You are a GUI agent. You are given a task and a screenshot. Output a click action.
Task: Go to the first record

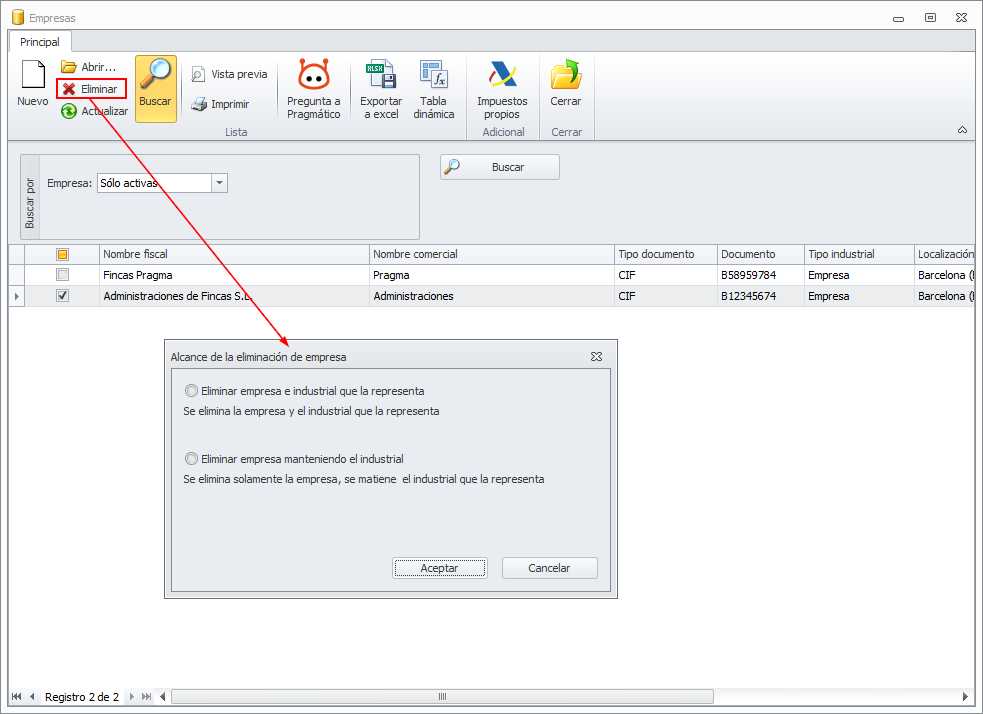click(x=16, y=696)
